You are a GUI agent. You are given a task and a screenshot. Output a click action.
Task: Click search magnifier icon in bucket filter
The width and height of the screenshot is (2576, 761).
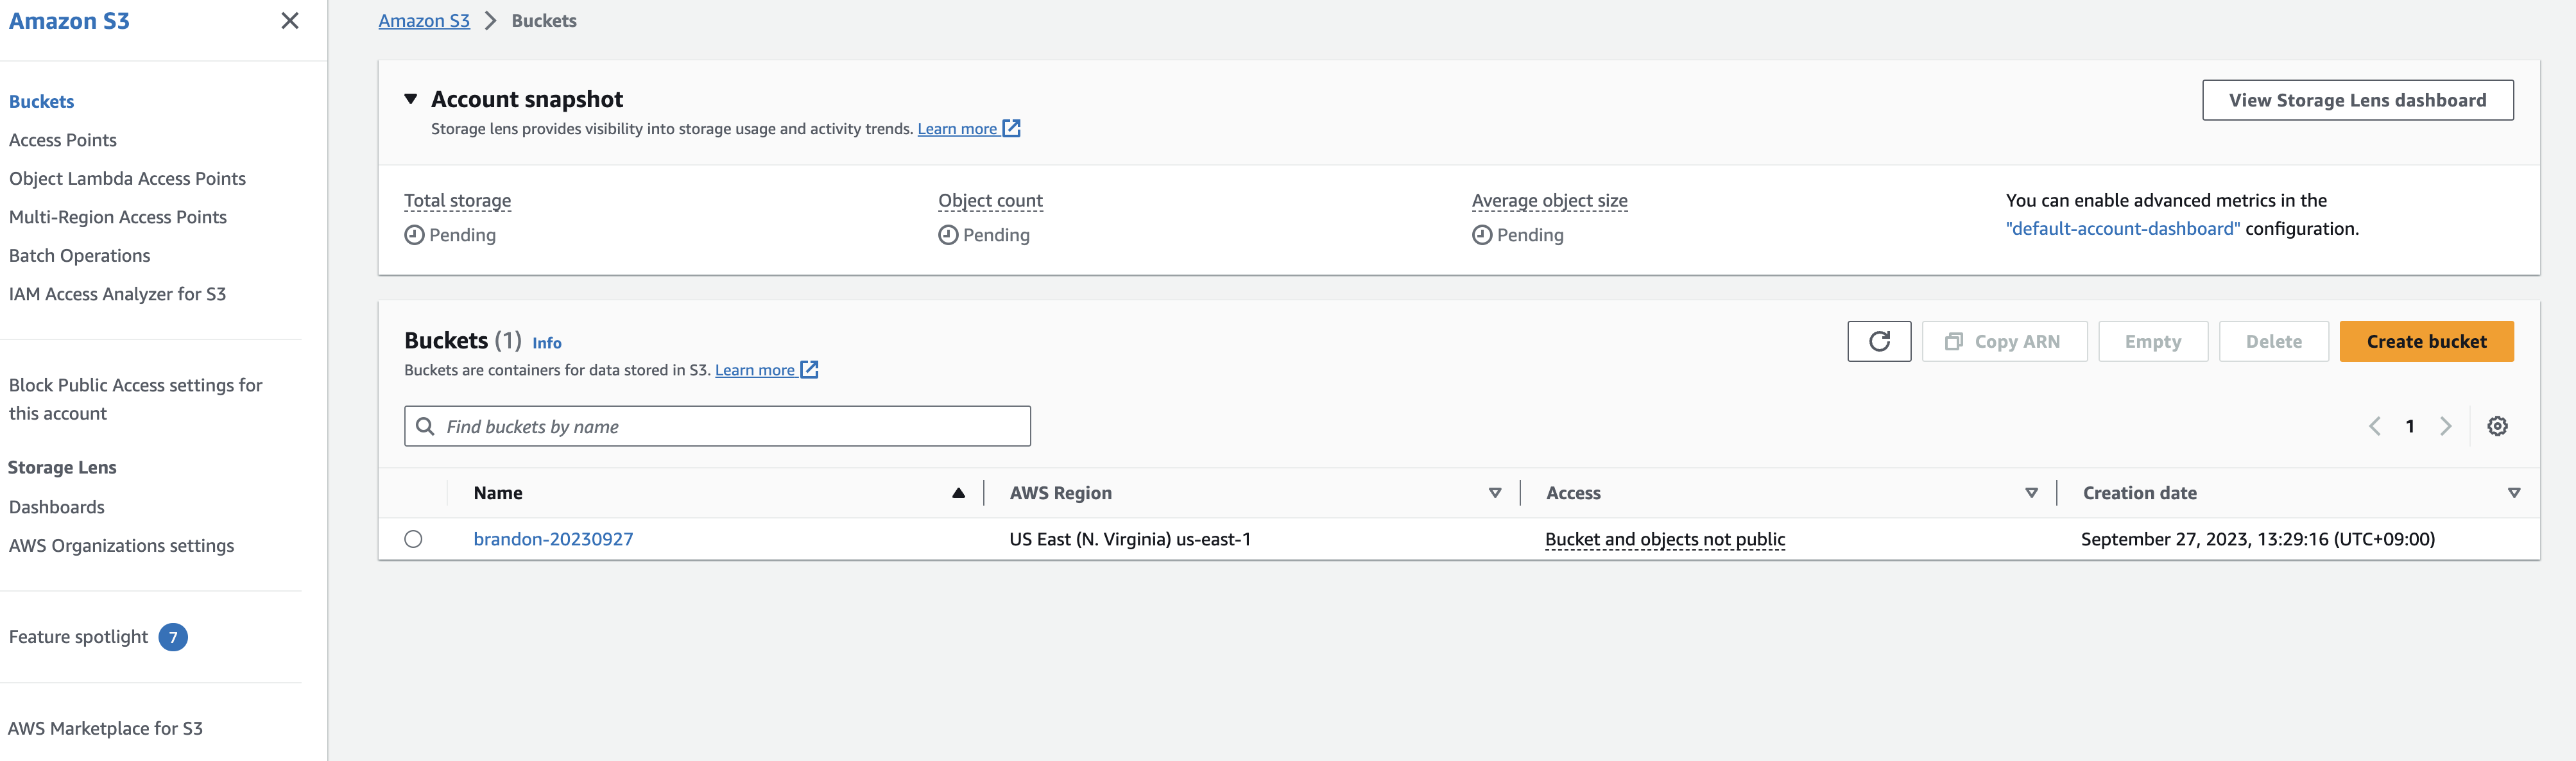click(x=425, y=426)
